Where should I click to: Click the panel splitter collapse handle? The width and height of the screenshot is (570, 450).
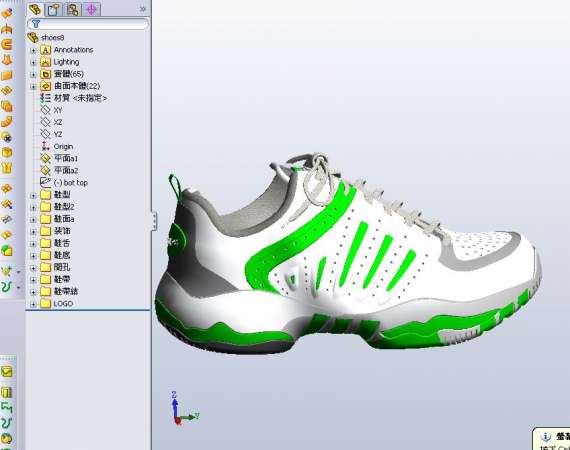[x=154, y=220]
